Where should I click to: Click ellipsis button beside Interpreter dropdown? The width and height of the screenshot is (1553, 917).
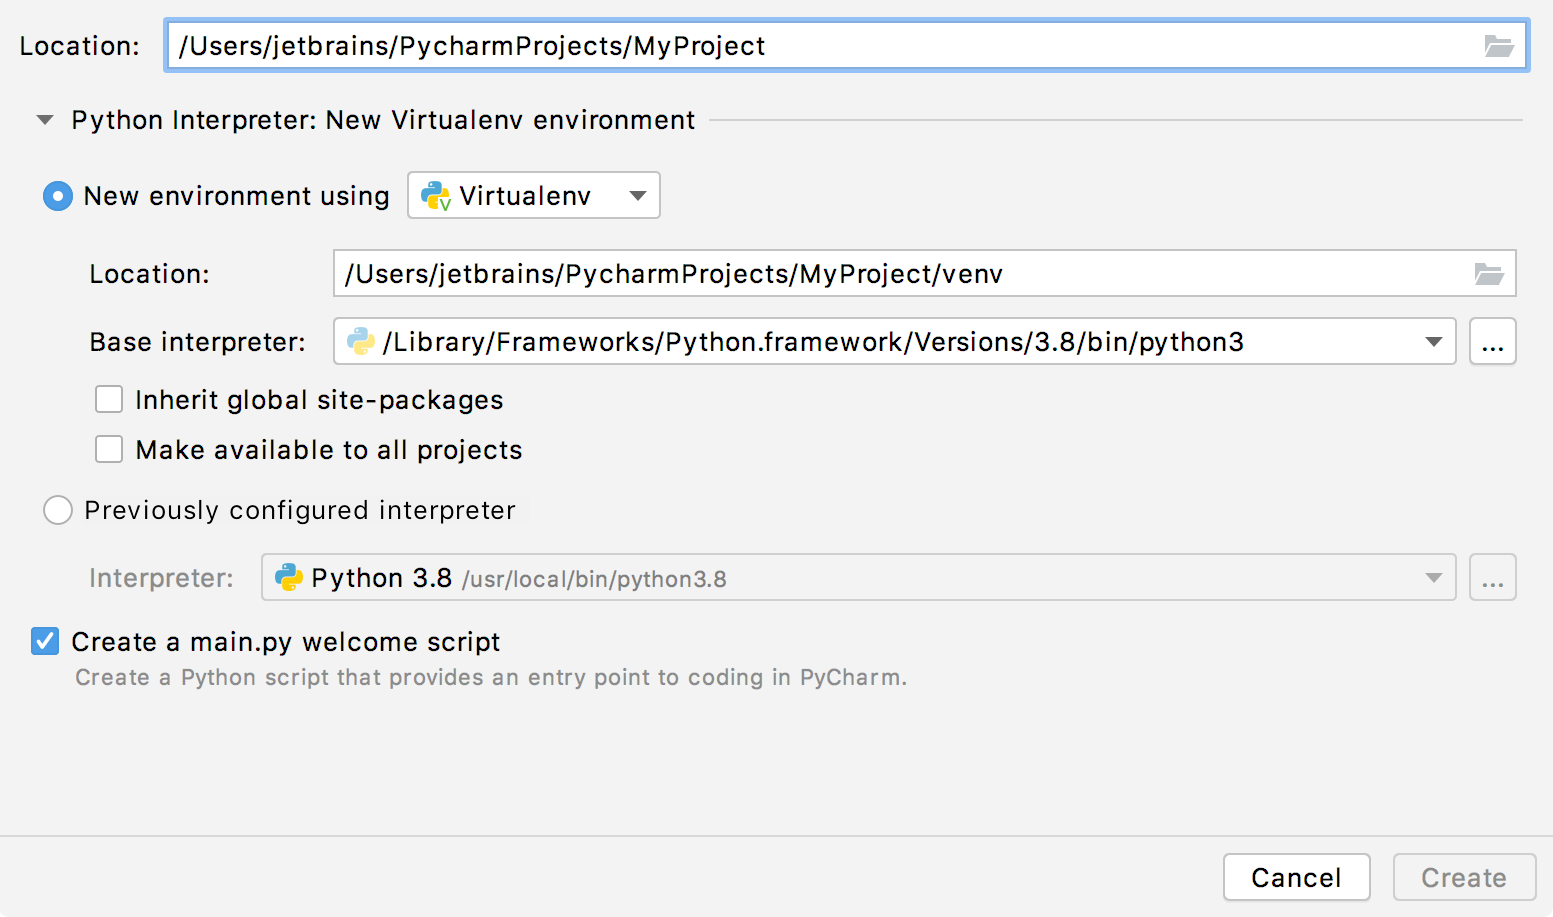click(x=1492, y=578)
